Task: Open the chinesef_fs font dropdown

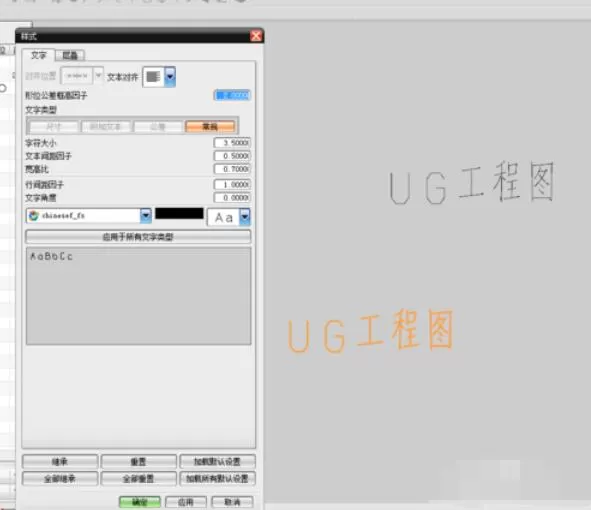Action: 145,216
